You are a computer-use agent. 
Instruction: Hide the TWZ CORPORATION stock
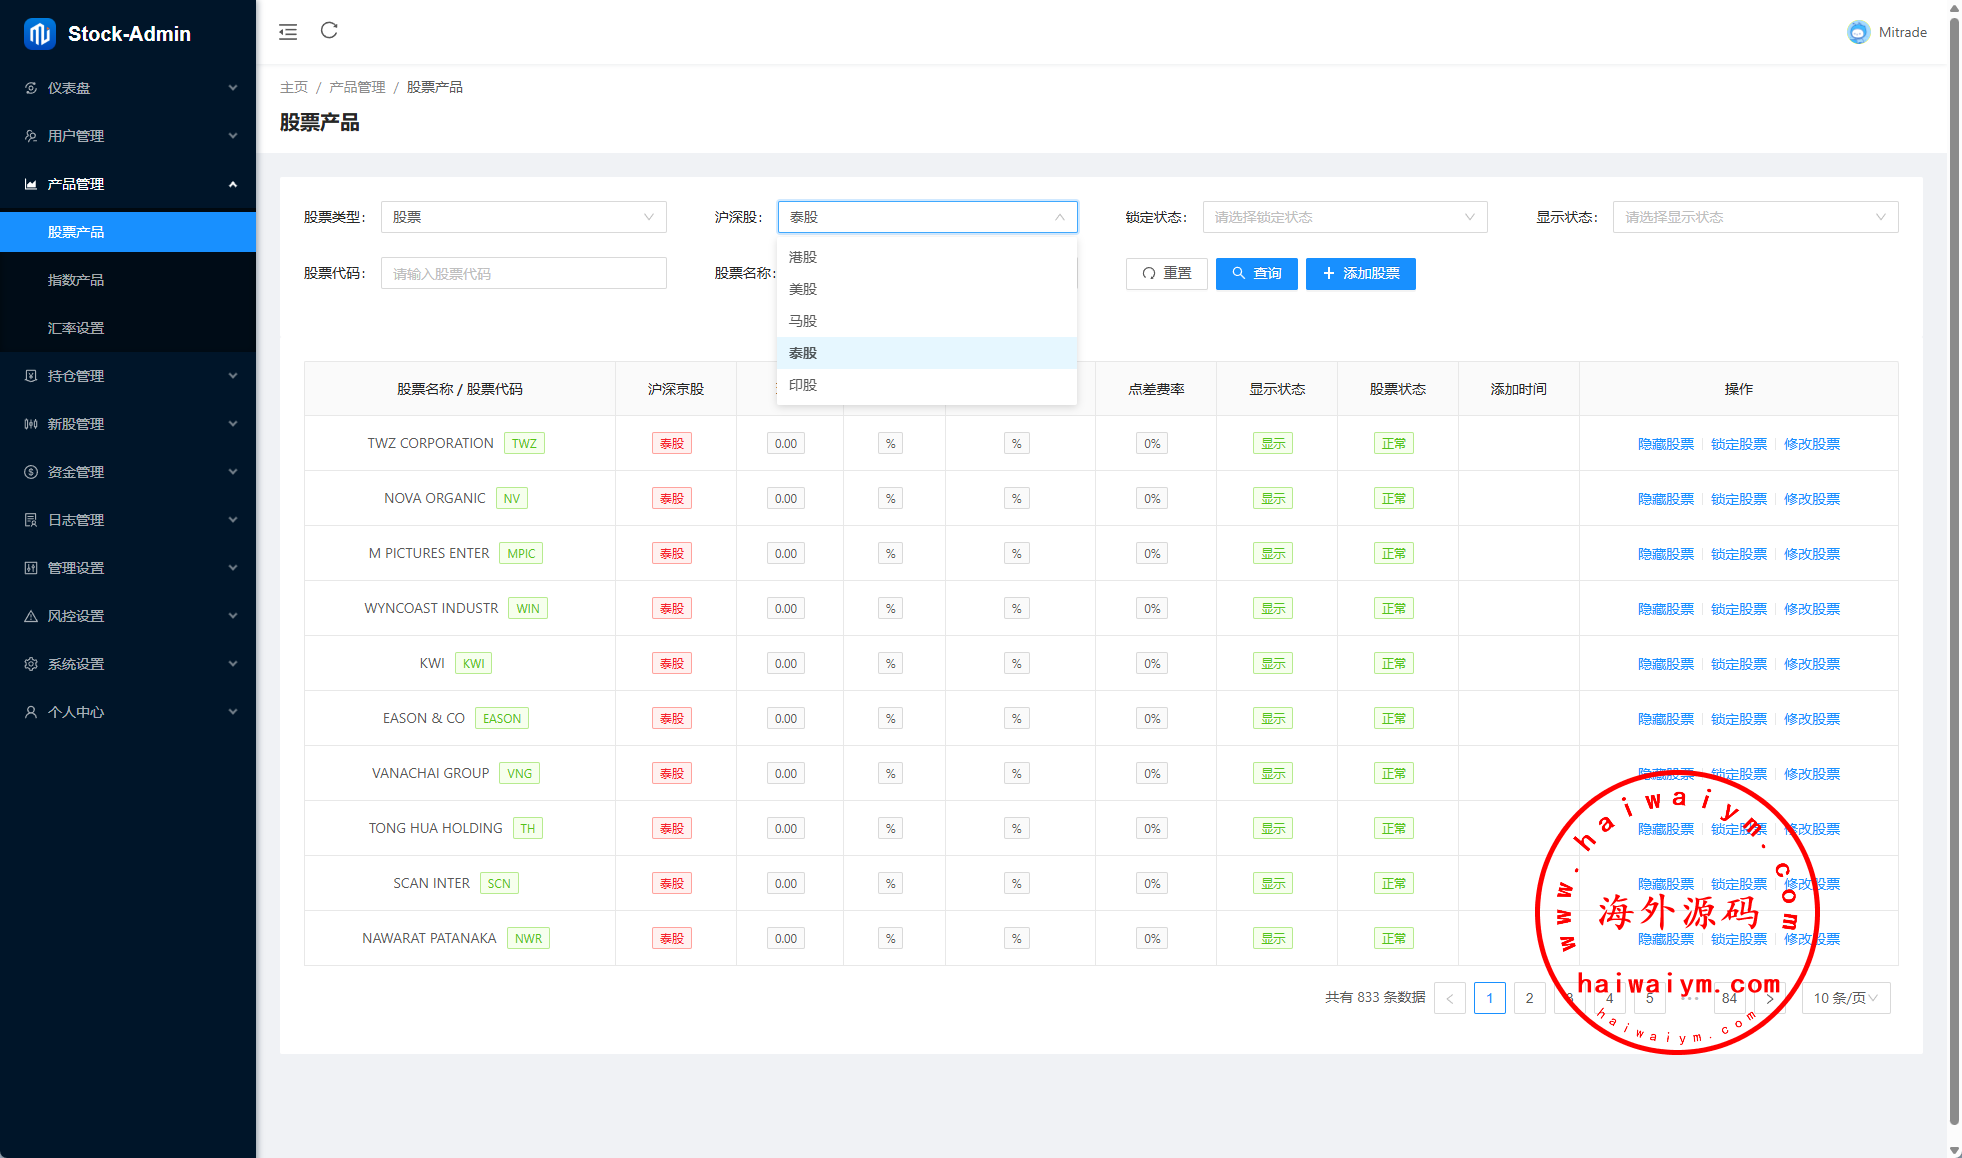click(x=1665, y=444)
